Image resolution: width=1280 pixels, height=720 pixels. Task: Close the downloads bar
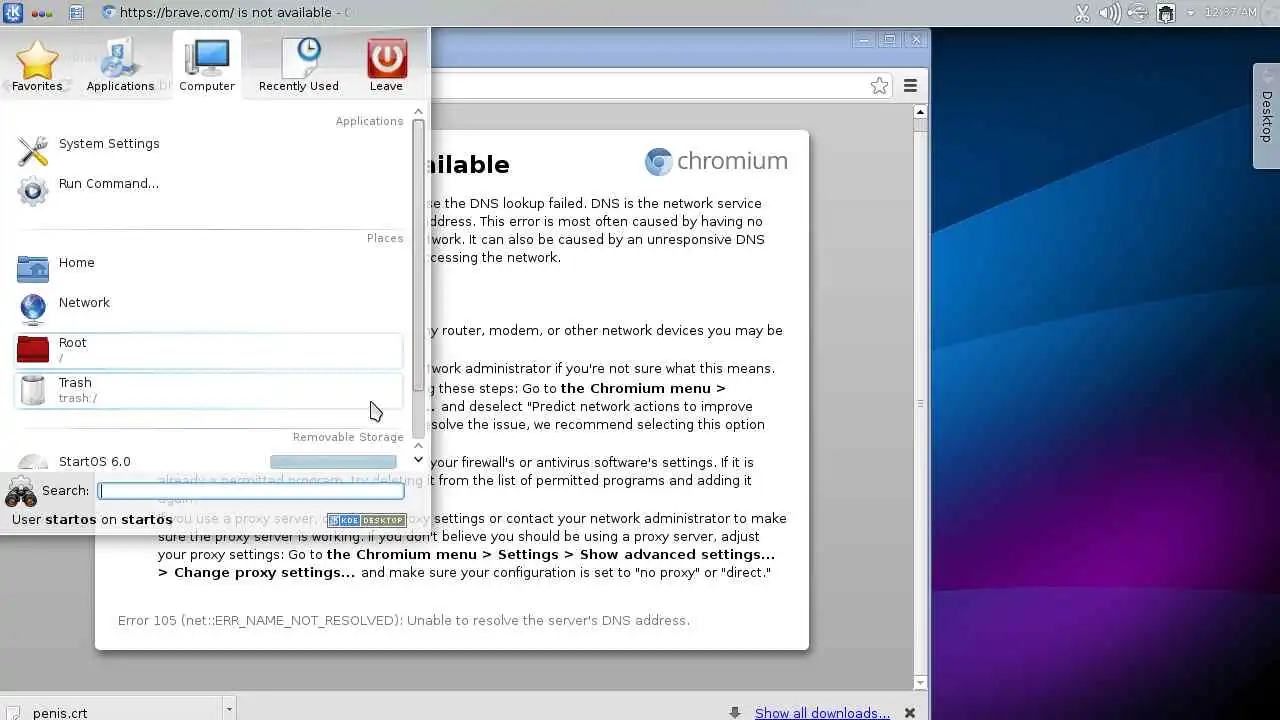click(x=910, y=713)
